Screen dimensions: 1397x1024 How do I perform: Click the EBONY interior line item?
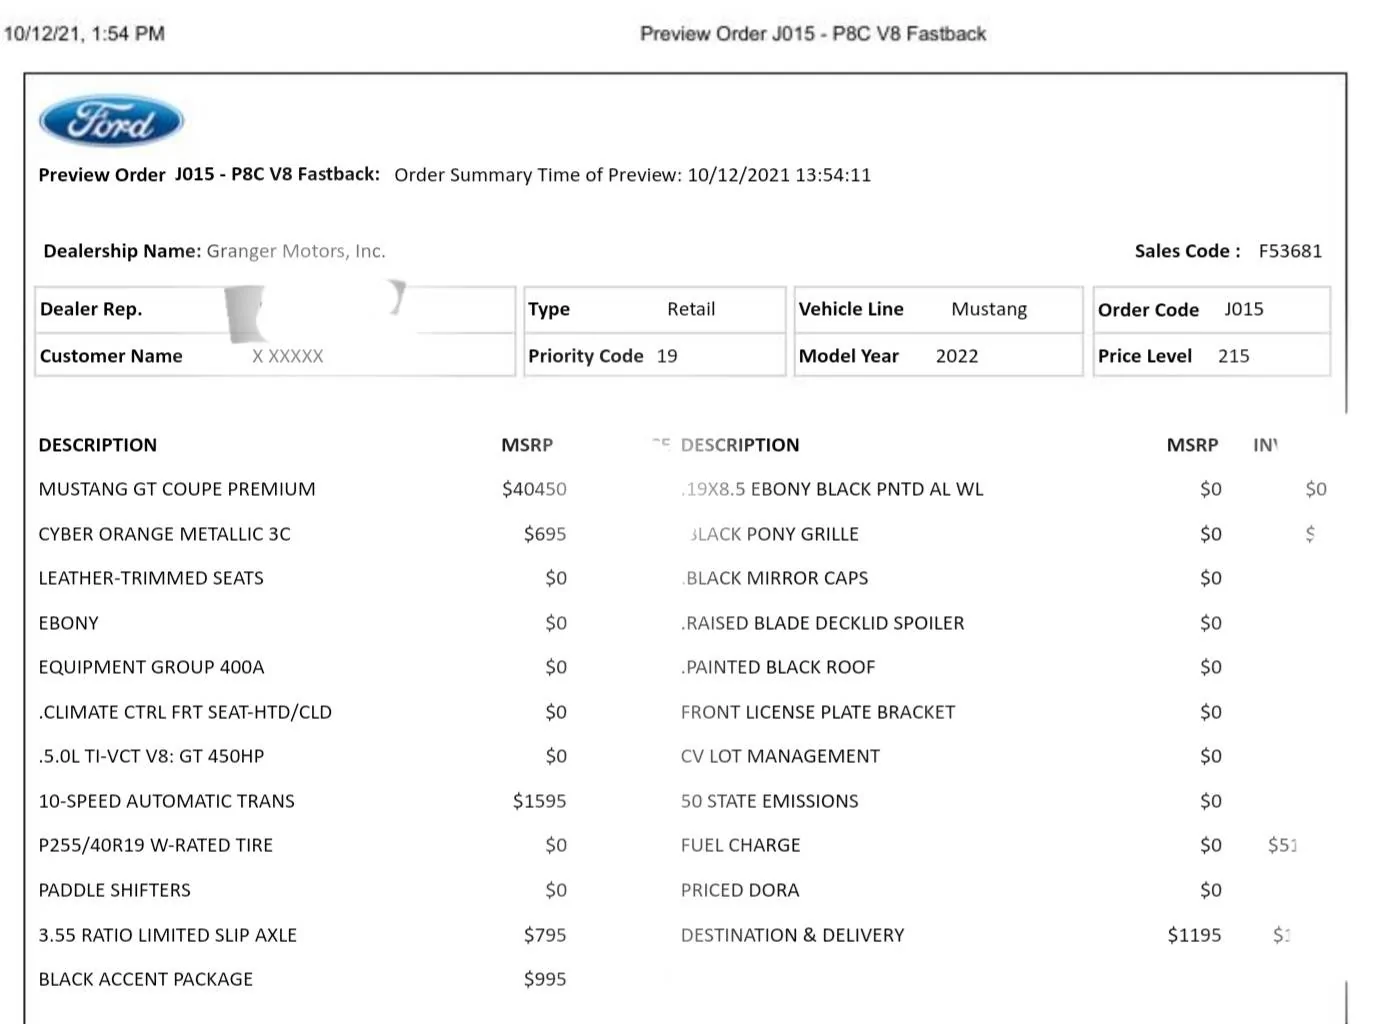(x=68, y=623)
